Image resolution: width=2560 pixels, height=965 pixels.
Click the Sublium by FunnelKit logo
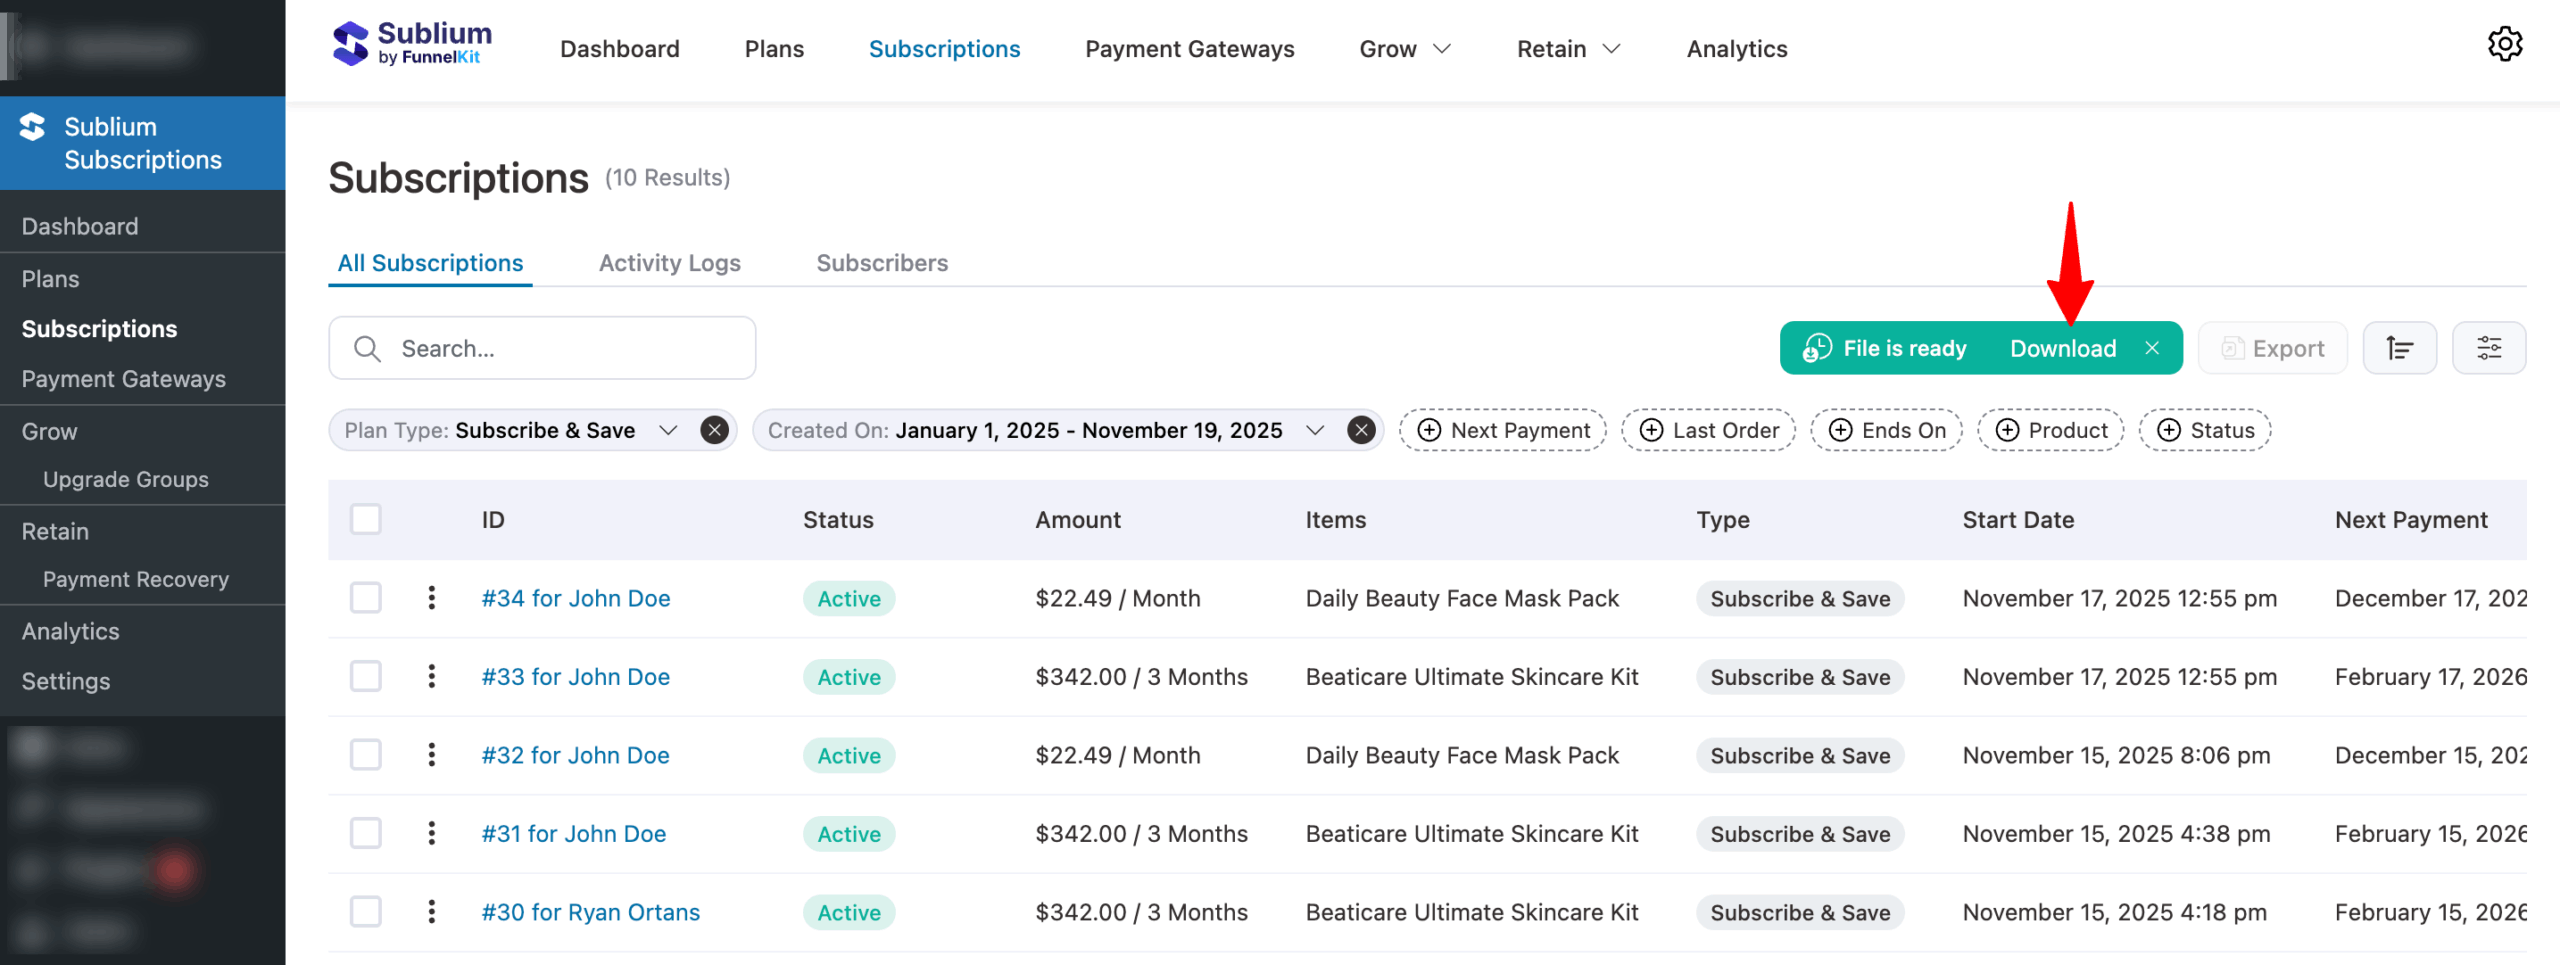click(412, 45)
